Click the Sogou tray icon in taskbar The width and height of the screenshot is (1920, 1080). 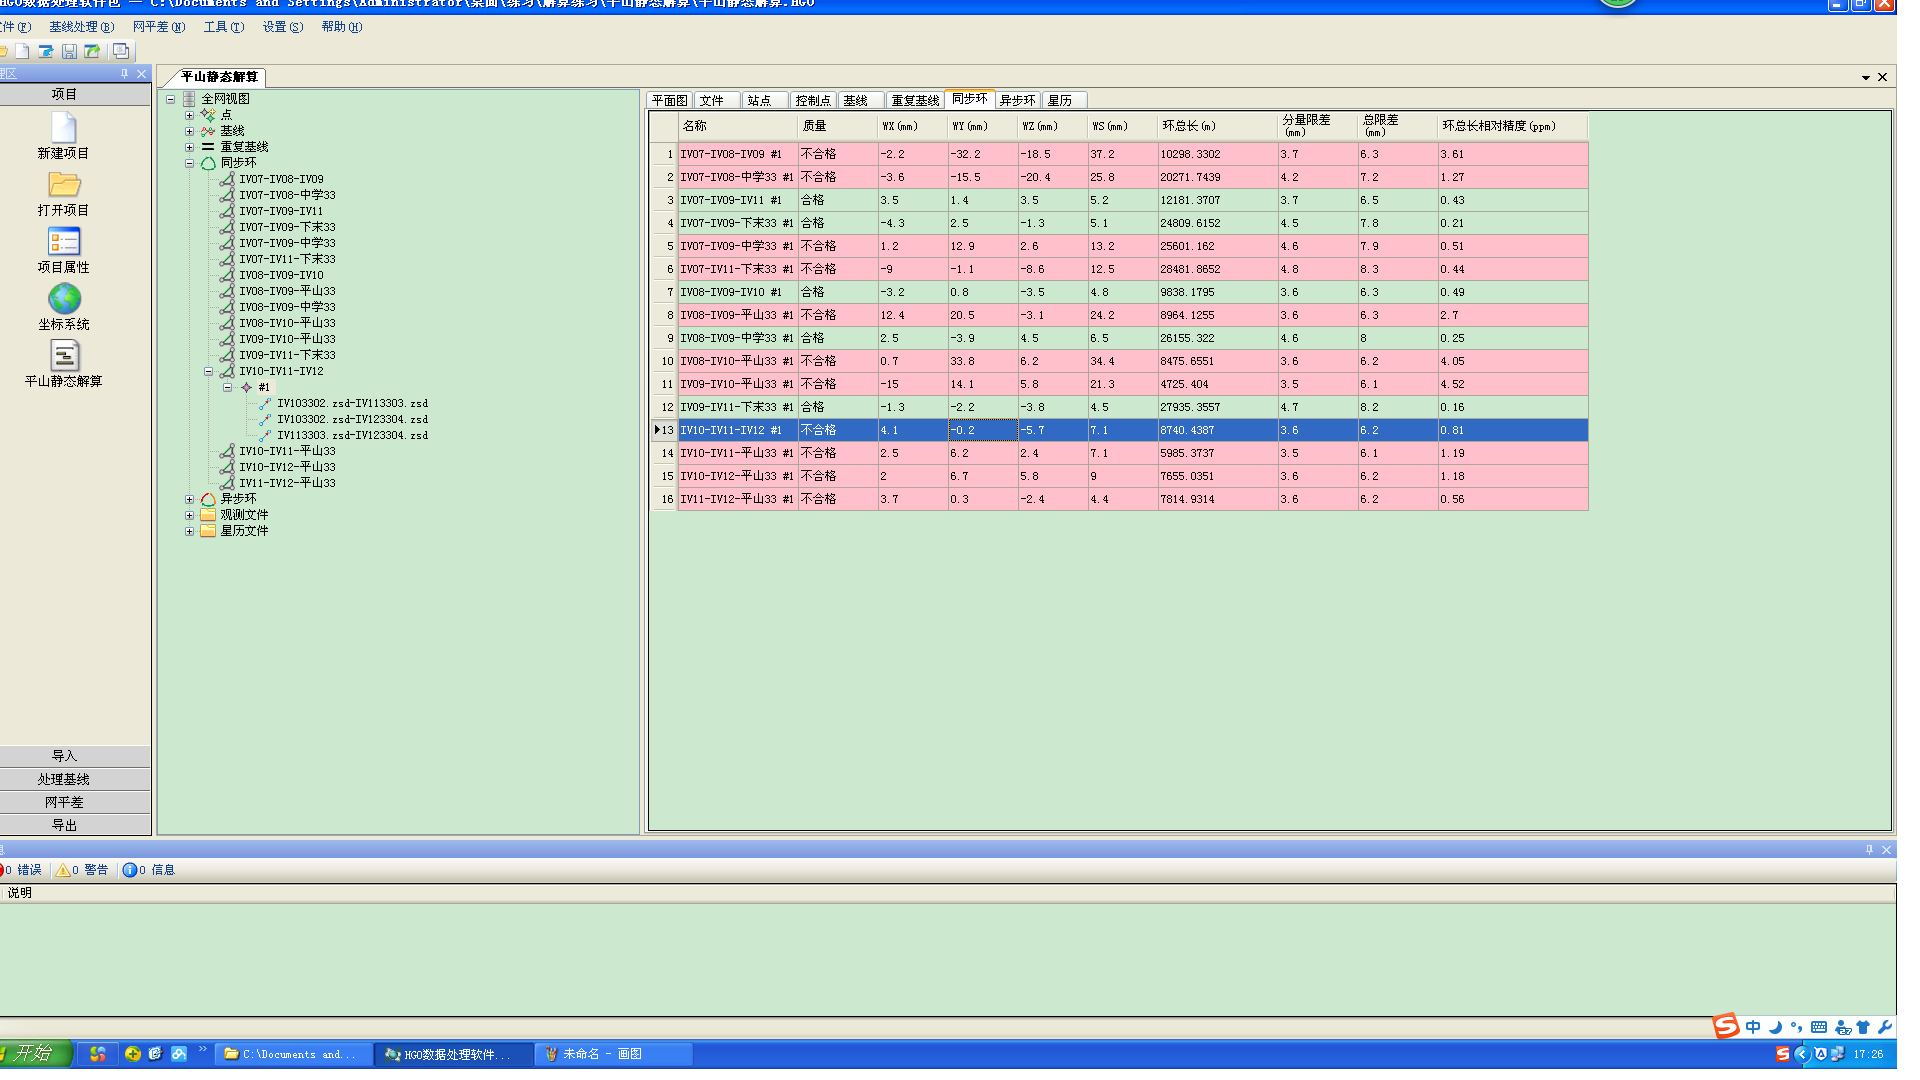tap(1782, 1054)
